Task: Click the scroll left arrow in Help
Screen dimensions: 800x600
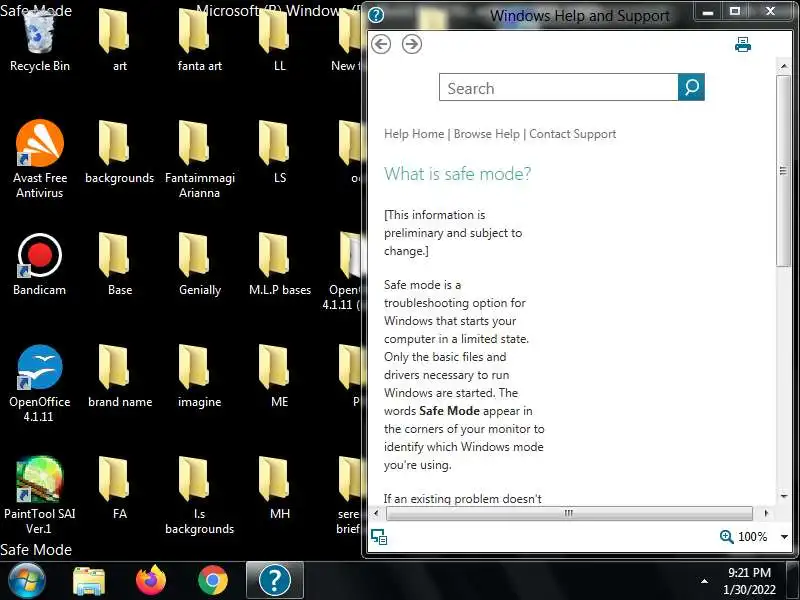Action: [x=377, y=513]
